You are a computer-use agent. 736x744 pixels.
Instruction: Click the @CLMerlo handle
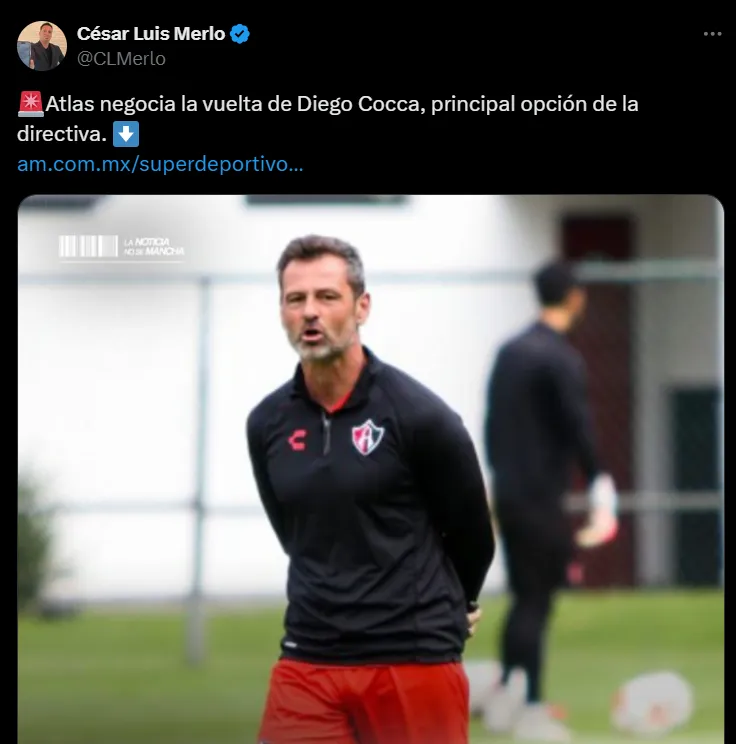coord(121,59)
